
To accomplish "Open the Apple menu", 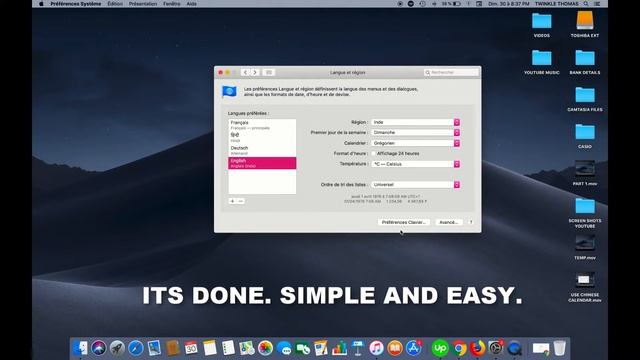I will click(x=41, y=4).
